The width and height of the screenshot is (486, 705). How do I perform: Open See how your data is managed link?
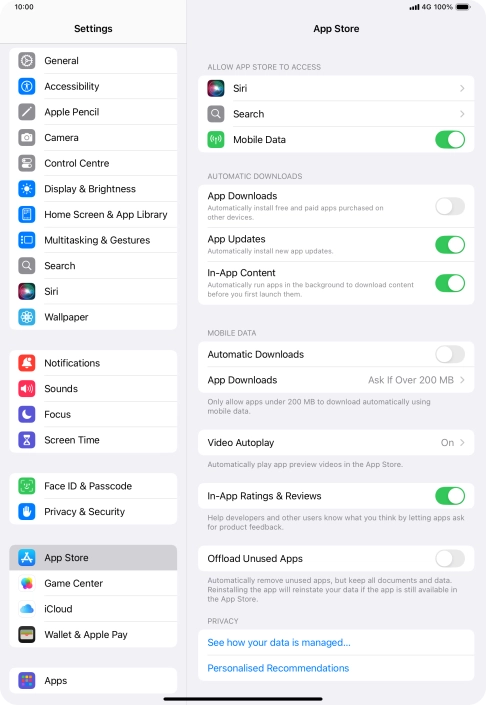tap(279, 643)
